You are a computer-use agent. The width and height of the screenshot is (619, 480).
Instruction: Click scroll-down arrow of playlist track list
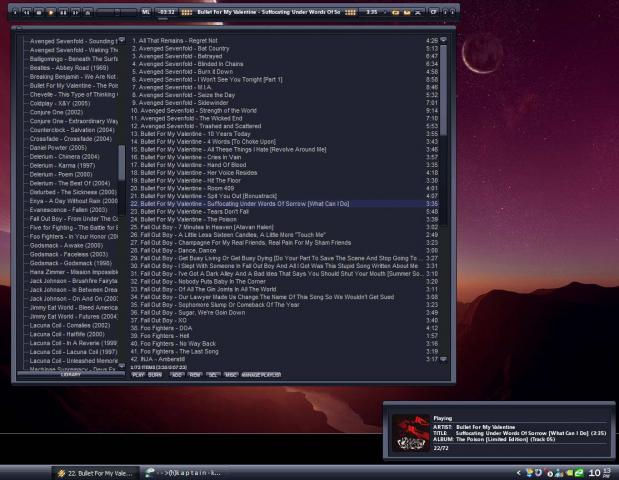(x=443, y=359)
